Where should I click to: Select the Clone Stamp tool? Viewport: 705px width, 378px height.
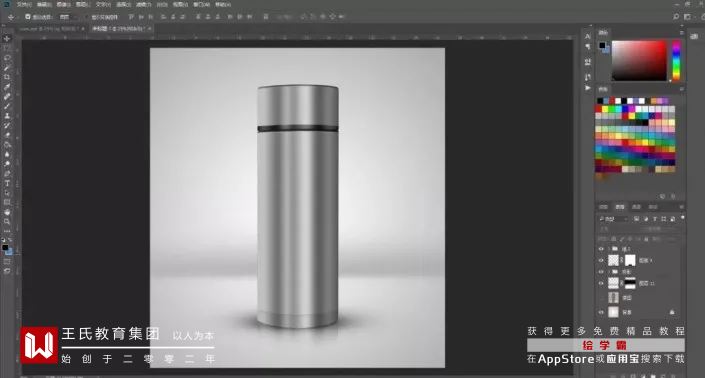[7, 116]
